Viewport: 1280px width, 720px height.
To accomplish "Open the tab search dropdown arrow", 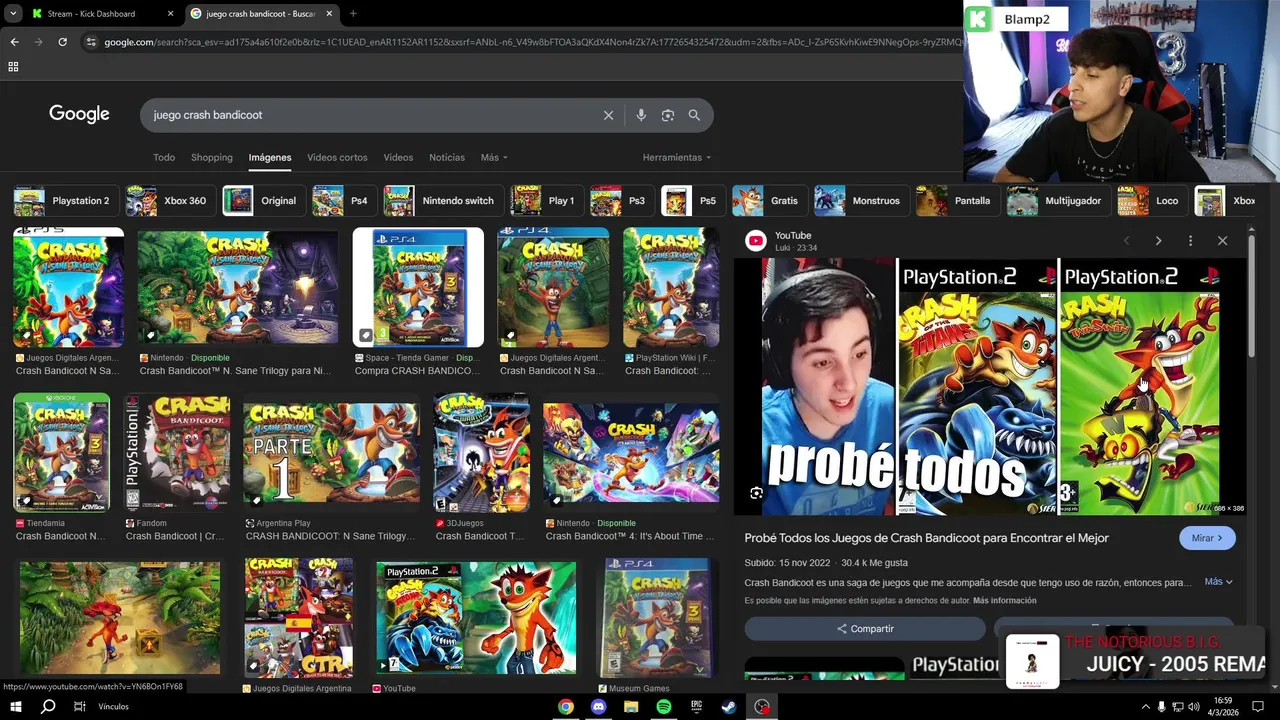I will tap(13, 14).
